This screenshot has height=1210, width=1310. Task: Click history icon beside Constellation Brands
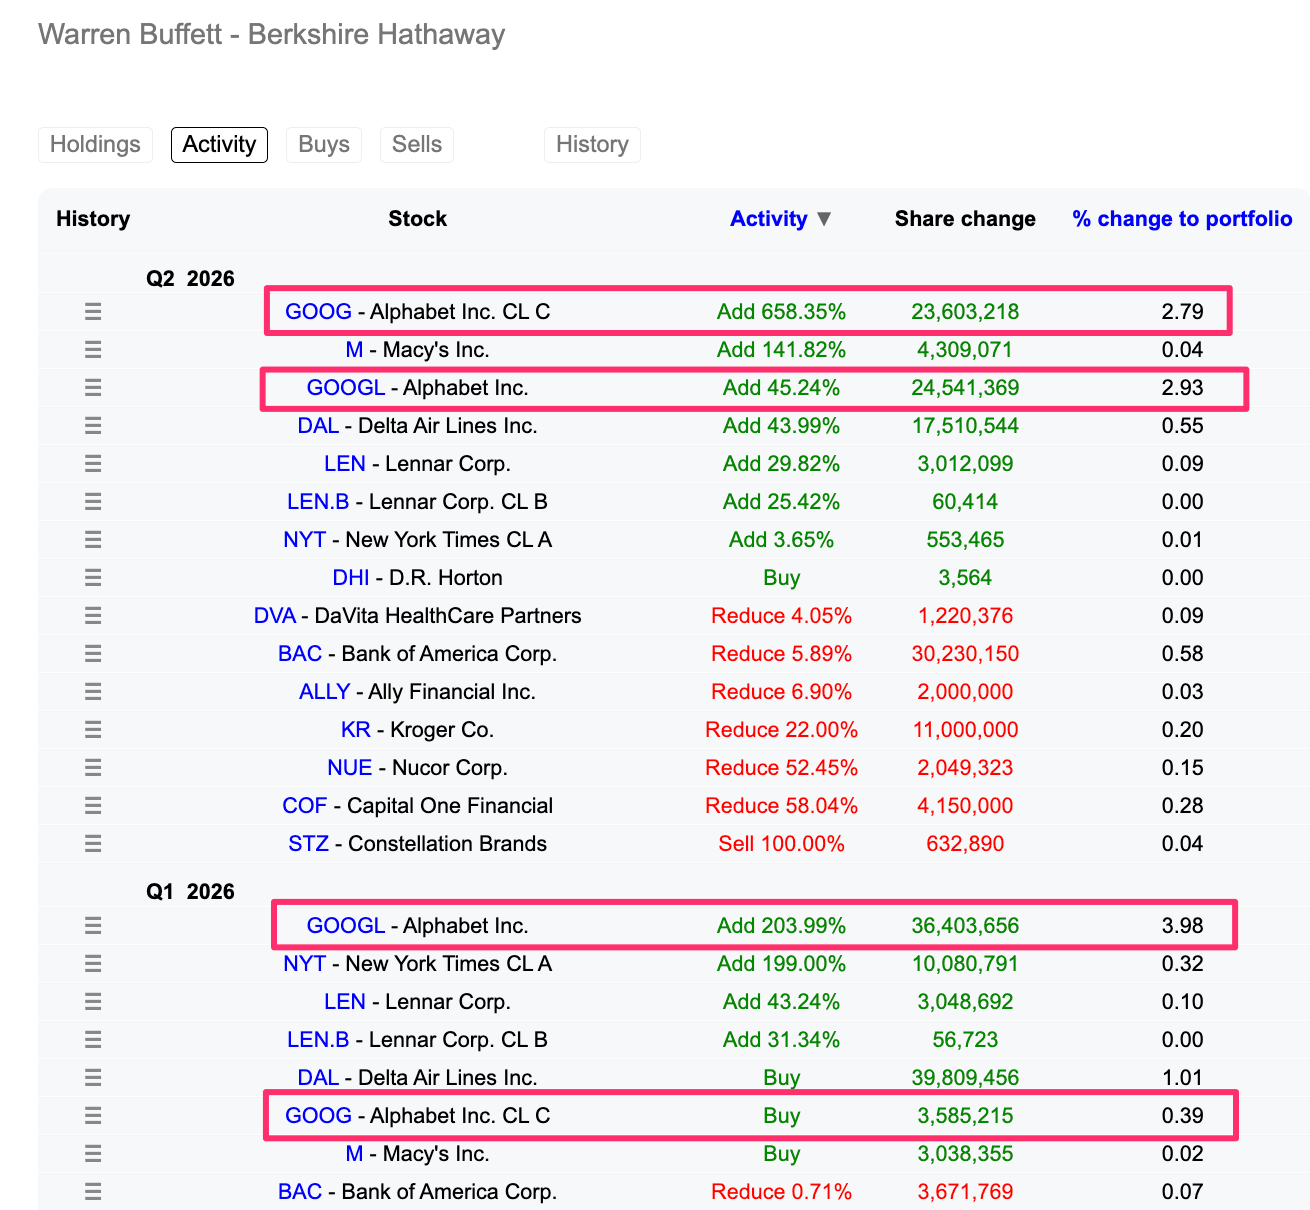(93, 844)
